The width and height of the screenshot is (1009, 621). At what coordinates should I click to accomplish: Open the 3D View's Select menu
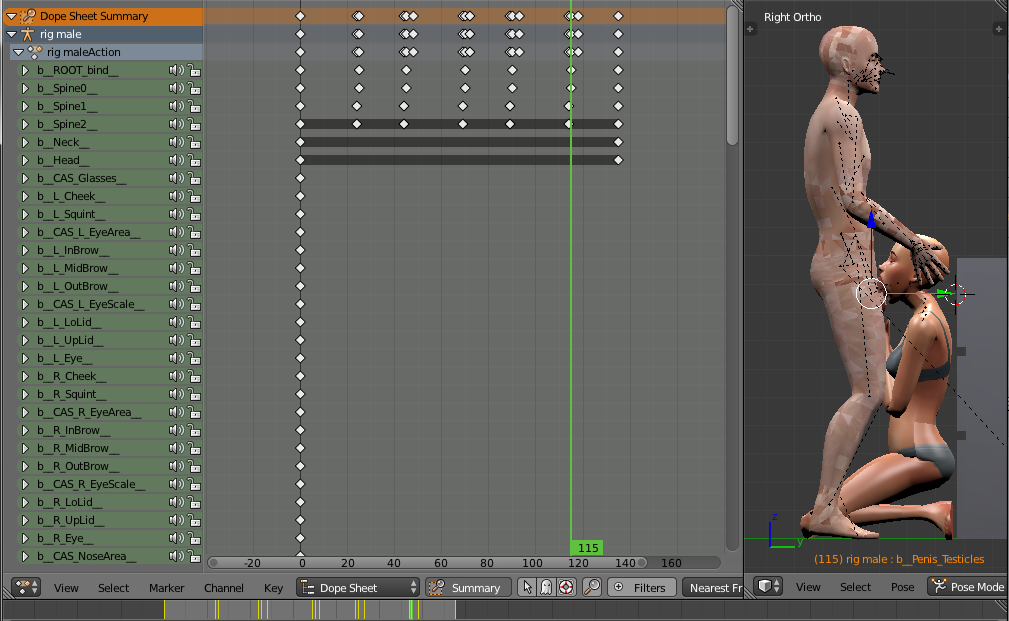coord(855,587)
